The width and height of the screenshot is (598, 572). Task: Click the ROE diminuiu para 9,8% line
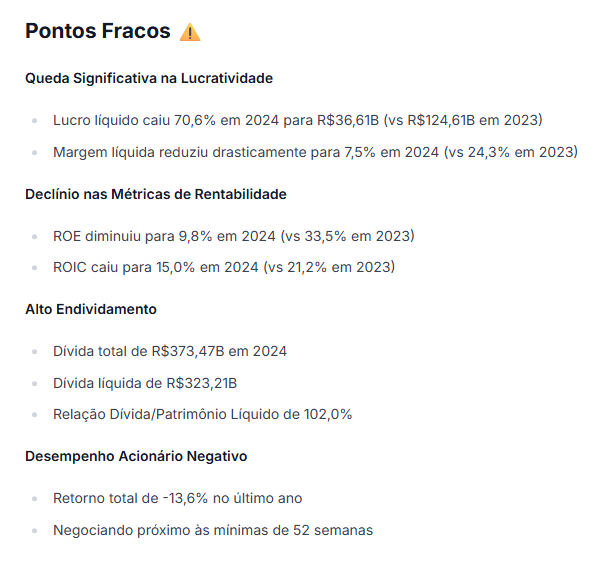[x=234, y=236]
